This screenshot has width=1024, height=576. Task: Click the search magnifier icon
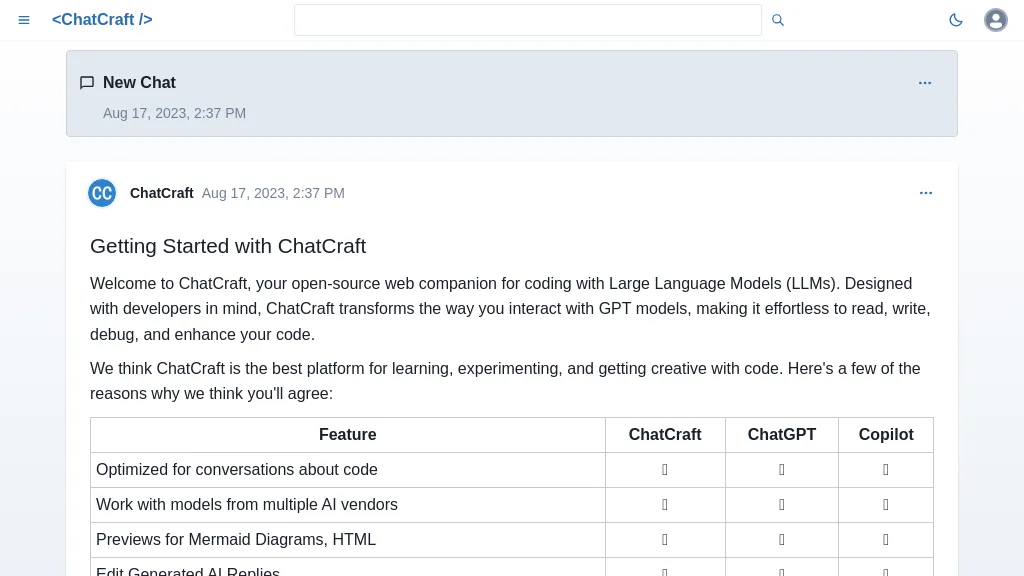[x=778, y=20]
